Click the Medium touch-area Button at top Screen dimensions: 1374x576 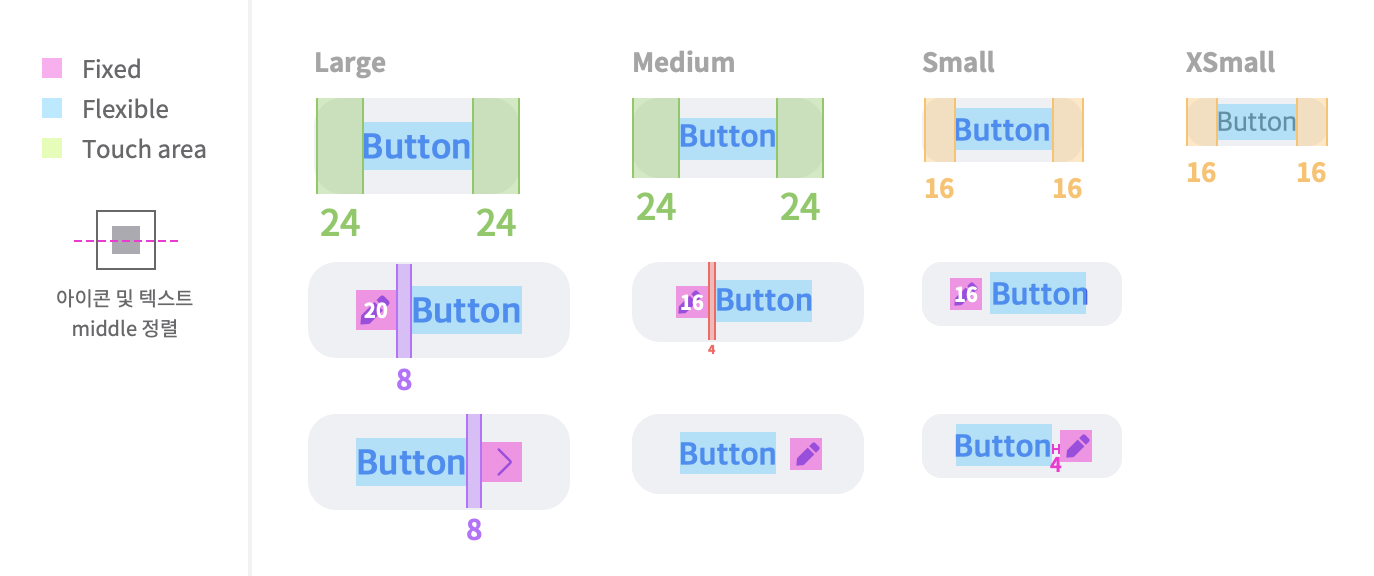point(728,138)
